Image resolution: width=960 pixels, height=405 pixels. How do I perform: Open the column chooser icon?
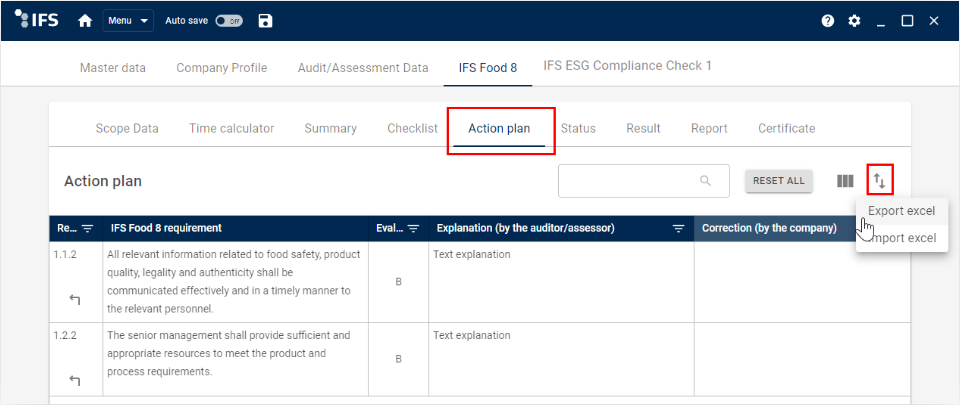(846, 181)
